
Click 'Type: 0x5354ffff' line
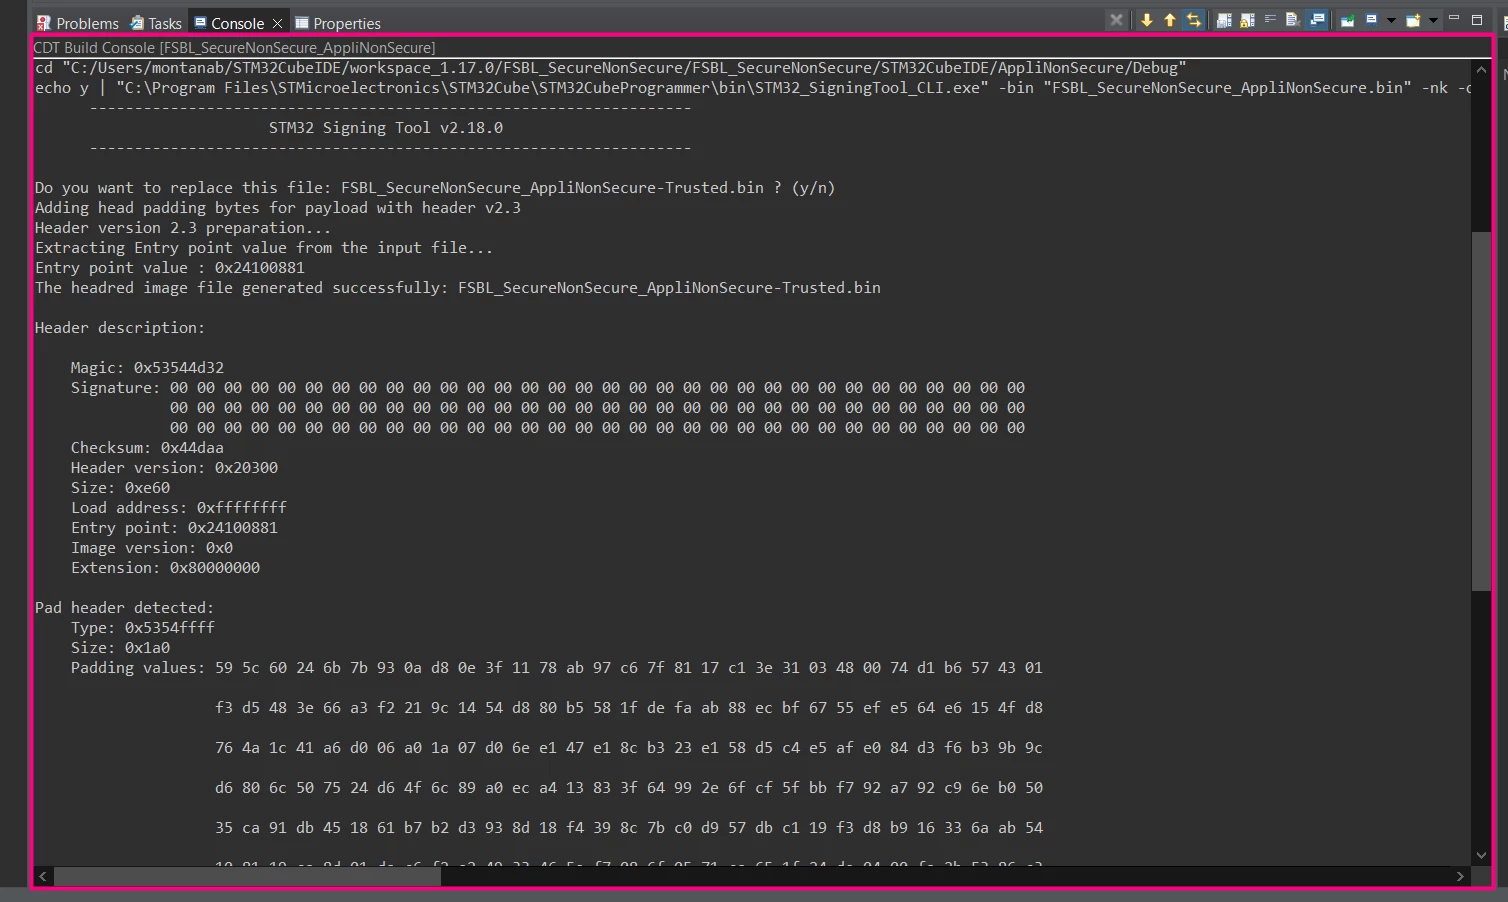143,627
